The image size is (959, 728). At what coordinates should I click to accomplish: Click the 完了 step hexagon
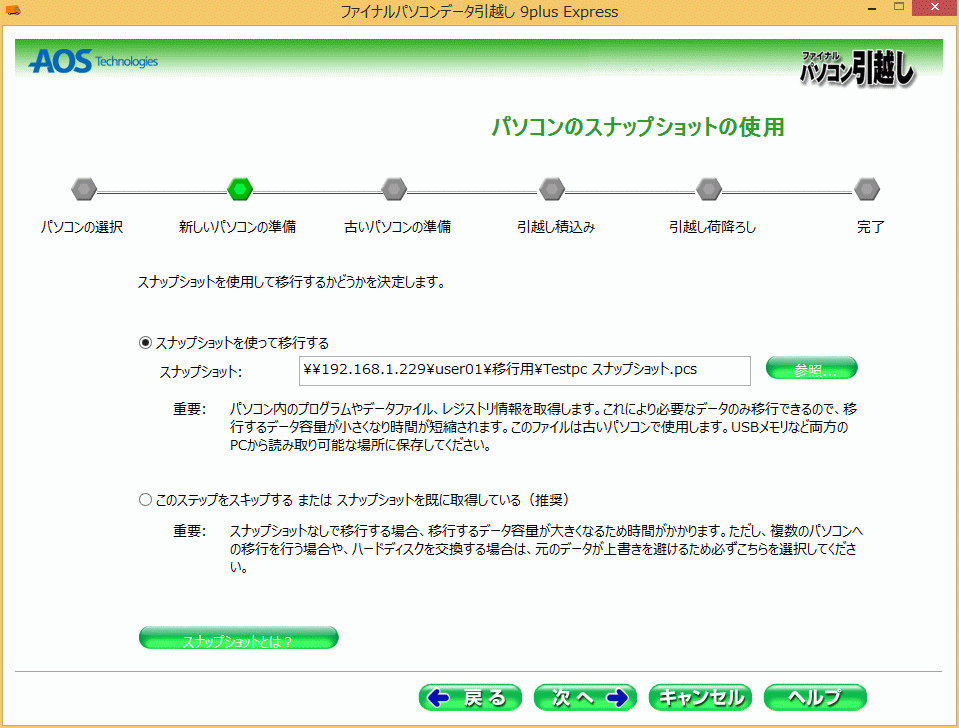point(867,188)
